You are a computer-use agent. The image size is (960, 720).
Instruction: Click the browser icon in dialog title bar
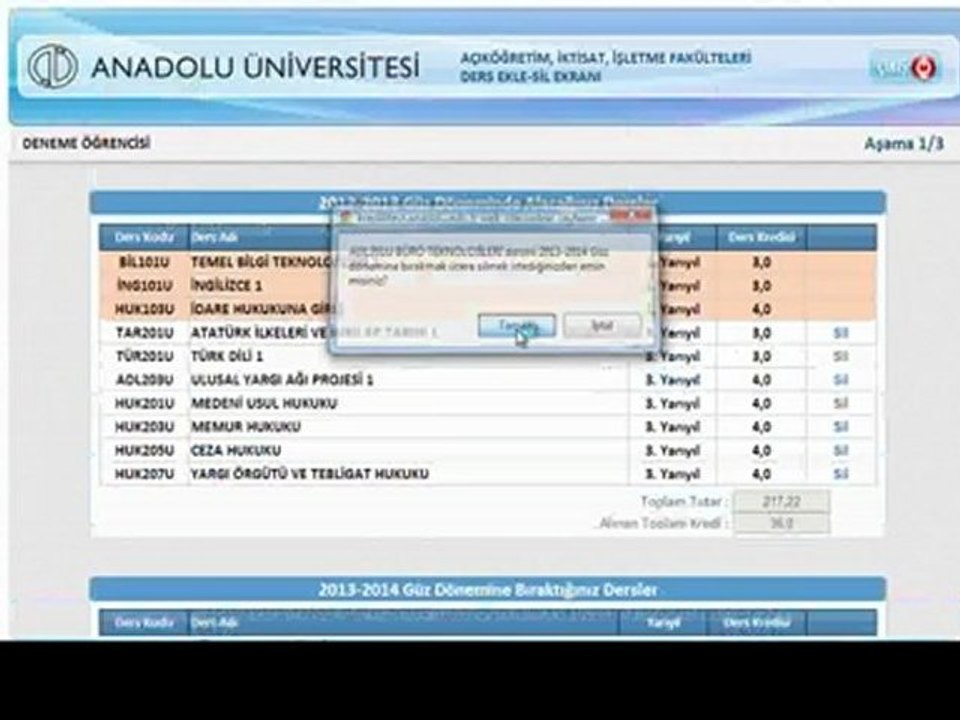pyautogui.click(x=346, y=217)
